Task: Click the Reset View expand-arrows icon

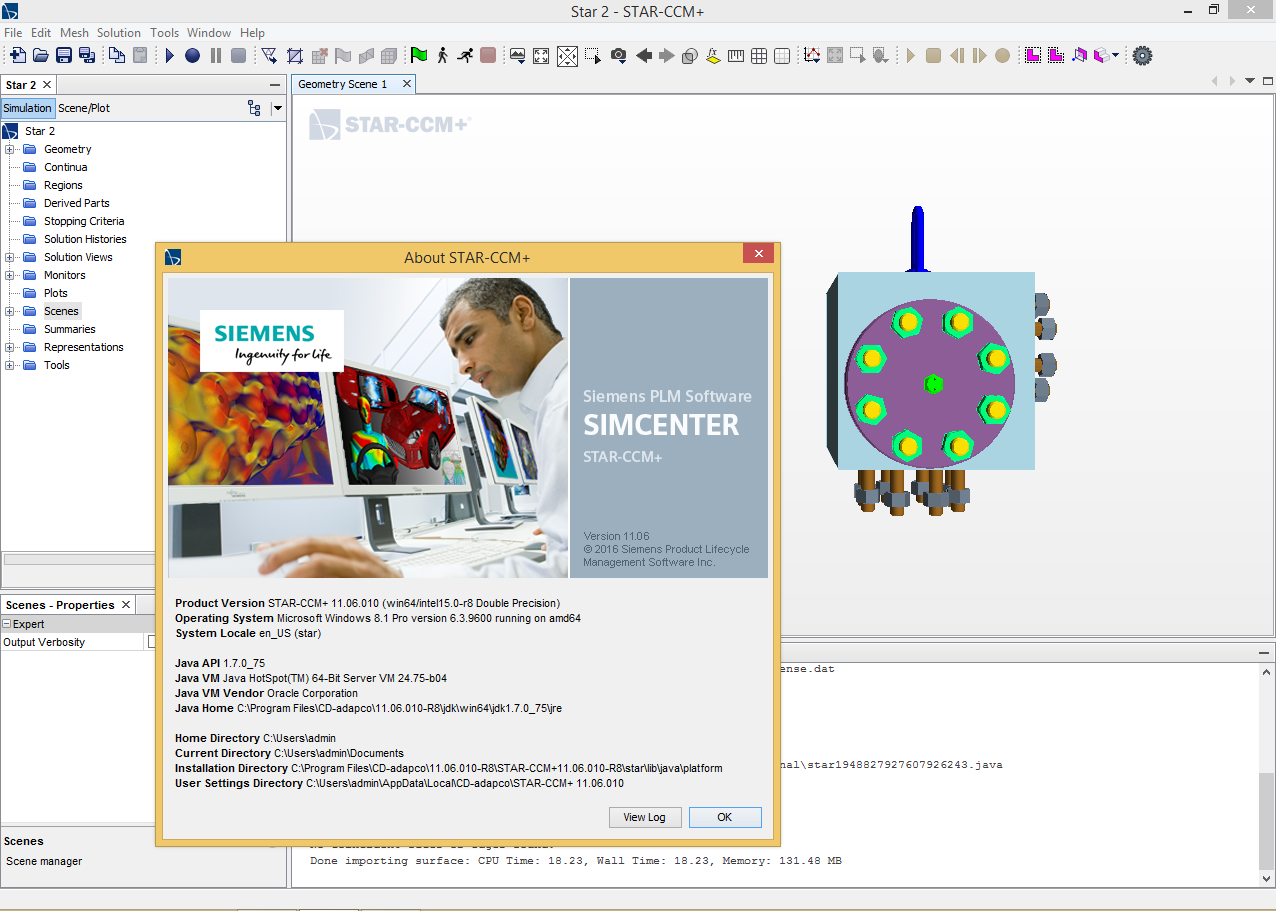Action: click(x=541, y=56)
